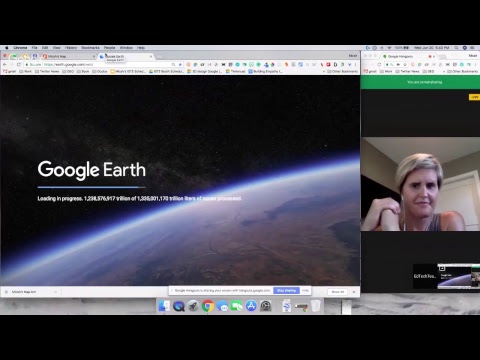The width and height of the screenshot is (480, 360).
Task: Open the Oculus bookmarks folder
Action: point(100,71)
